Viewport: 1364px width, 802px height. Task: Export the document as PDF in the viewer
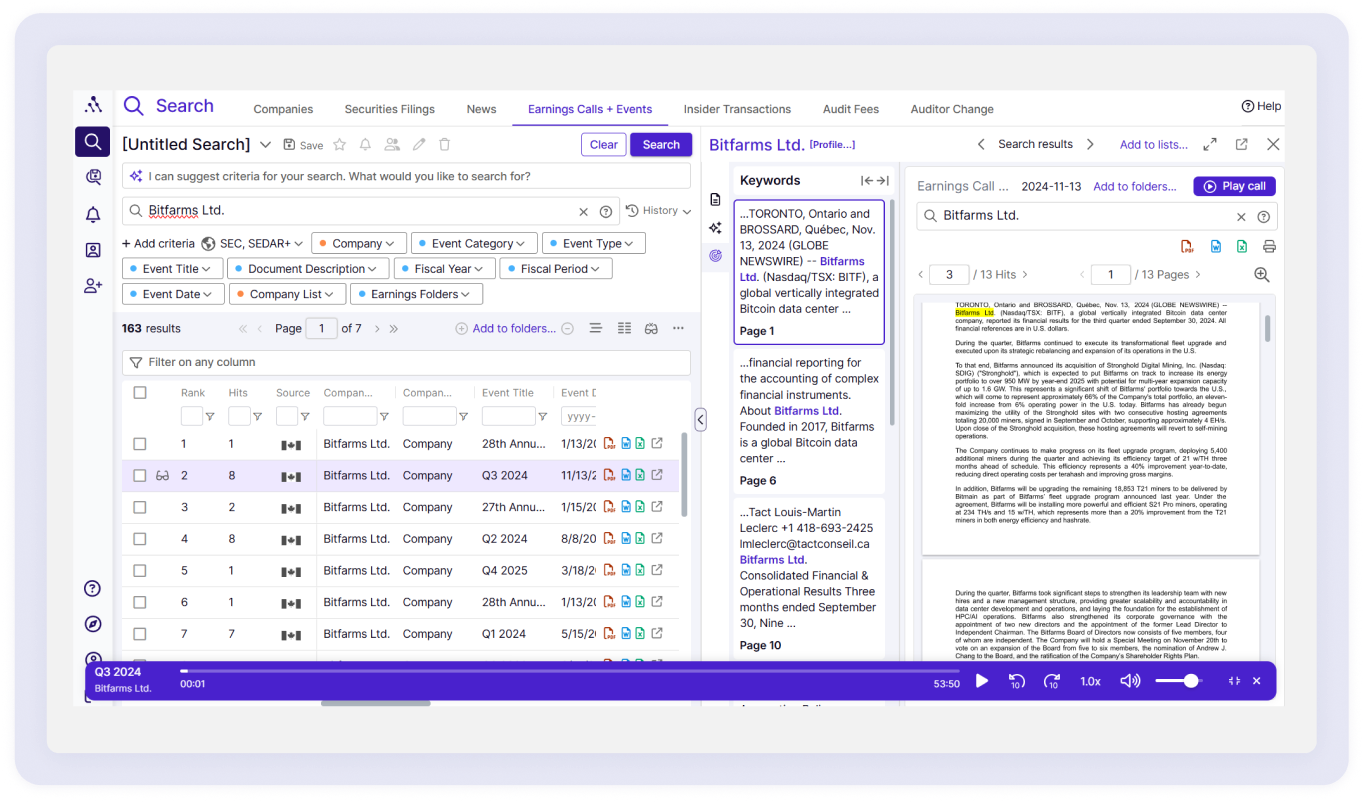tap(1187, 247)
